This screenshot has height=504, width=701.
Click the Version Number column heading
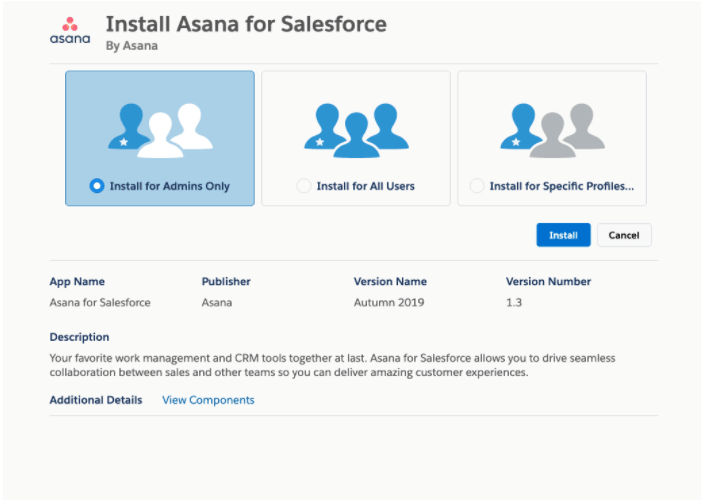tap(548, 282)
